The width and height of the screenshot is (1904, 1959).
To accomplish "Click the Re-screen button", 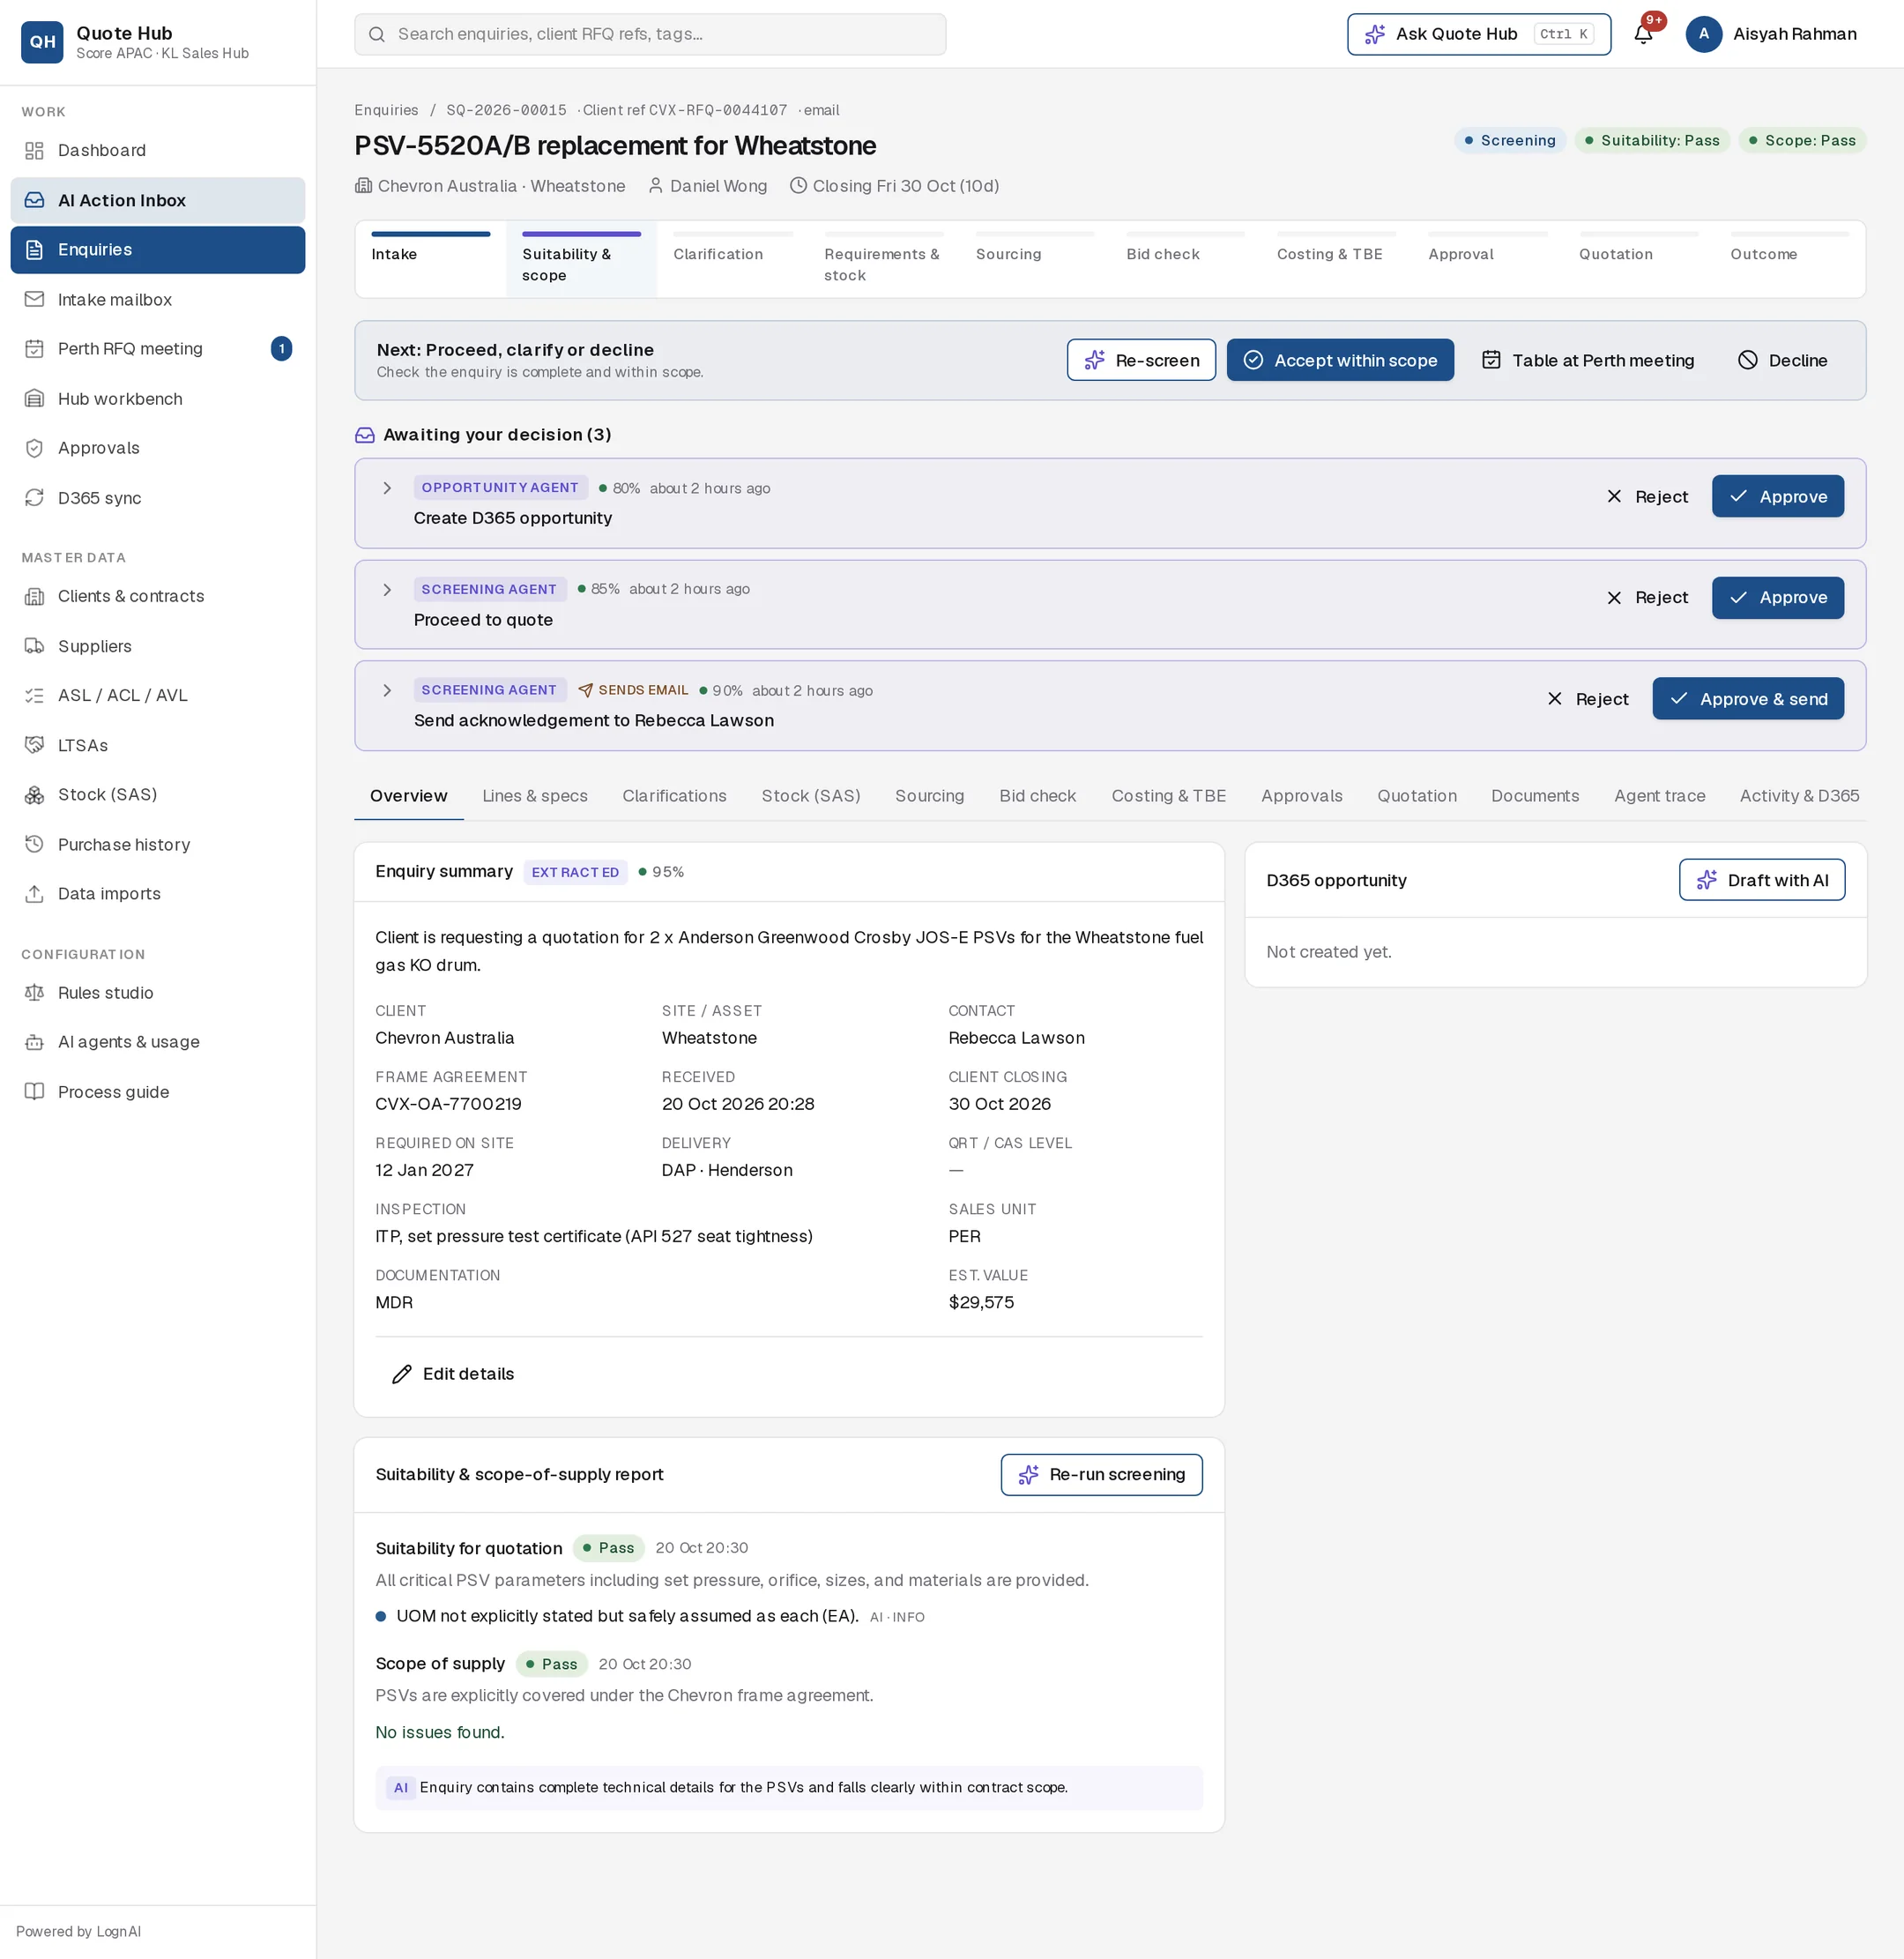I will tap(1141, 360).
